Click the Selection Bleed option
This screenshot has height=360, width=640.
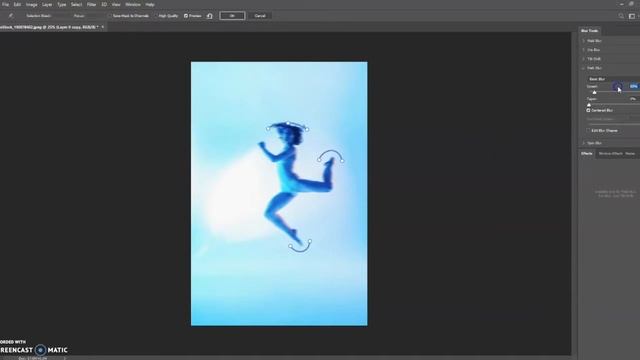(38, 16)
